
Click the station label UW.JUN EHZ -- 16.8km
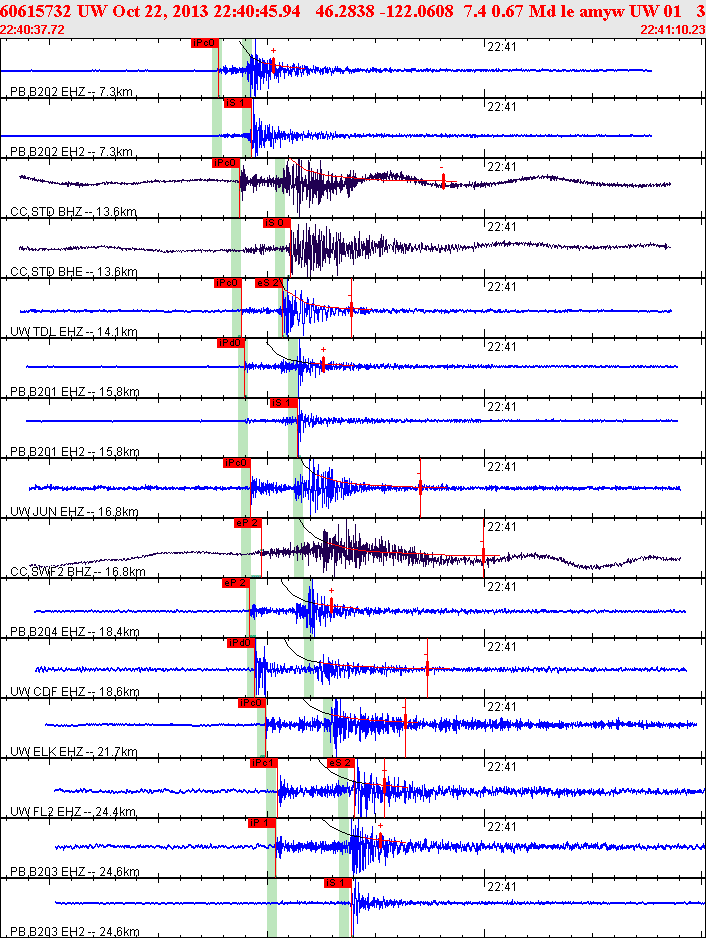(74, 511)
